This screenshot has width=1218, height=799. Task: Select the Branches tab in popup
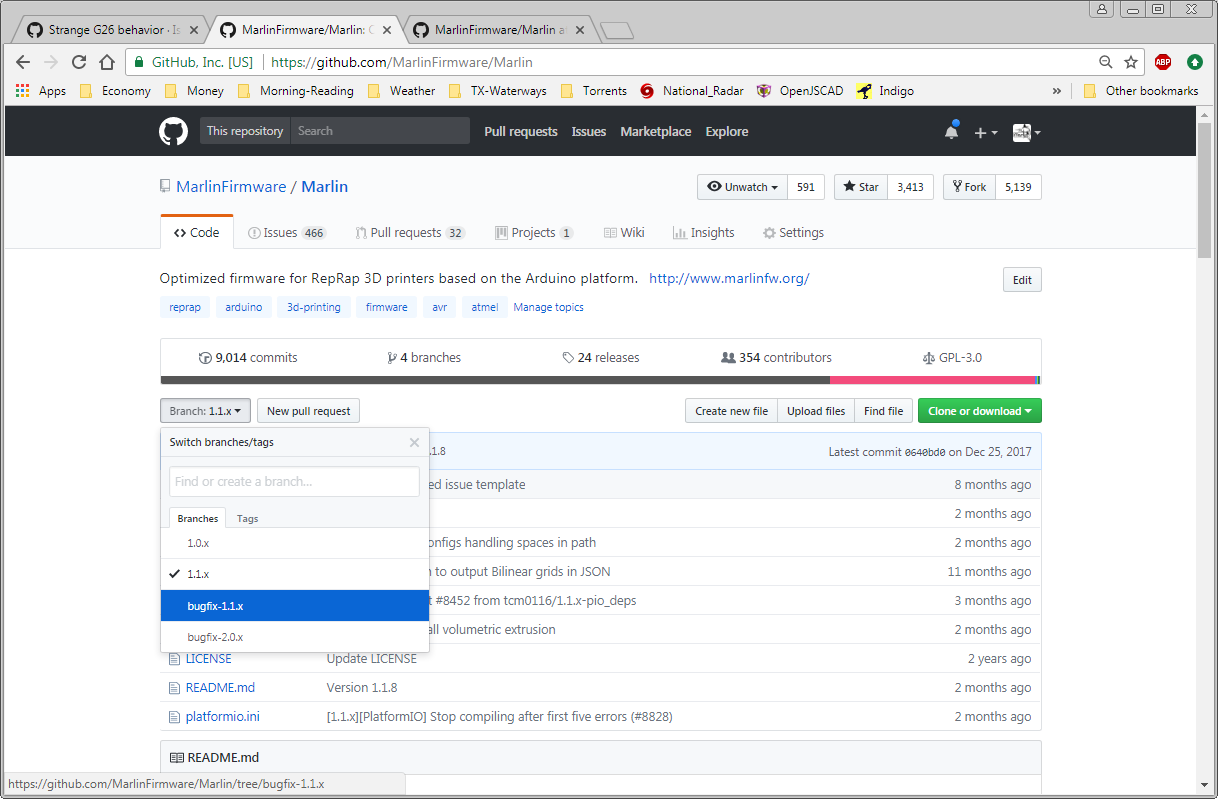coord(198,519)
